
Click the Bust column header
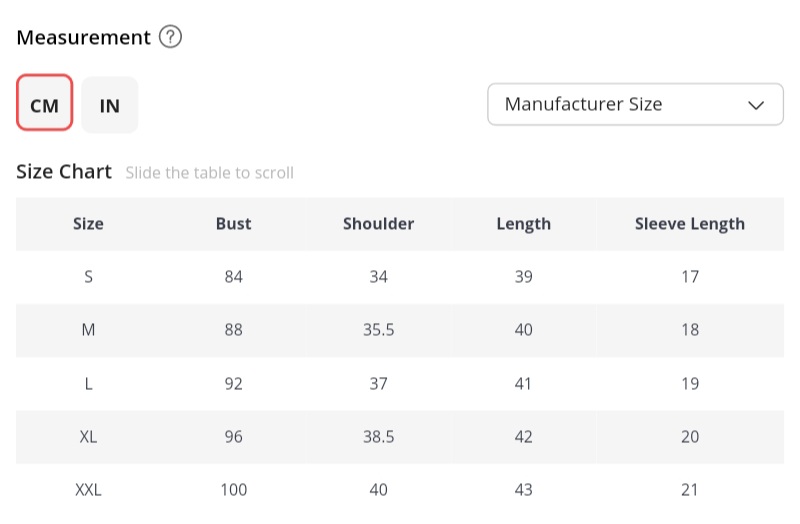pyautogui.click(x=234, y=224)
